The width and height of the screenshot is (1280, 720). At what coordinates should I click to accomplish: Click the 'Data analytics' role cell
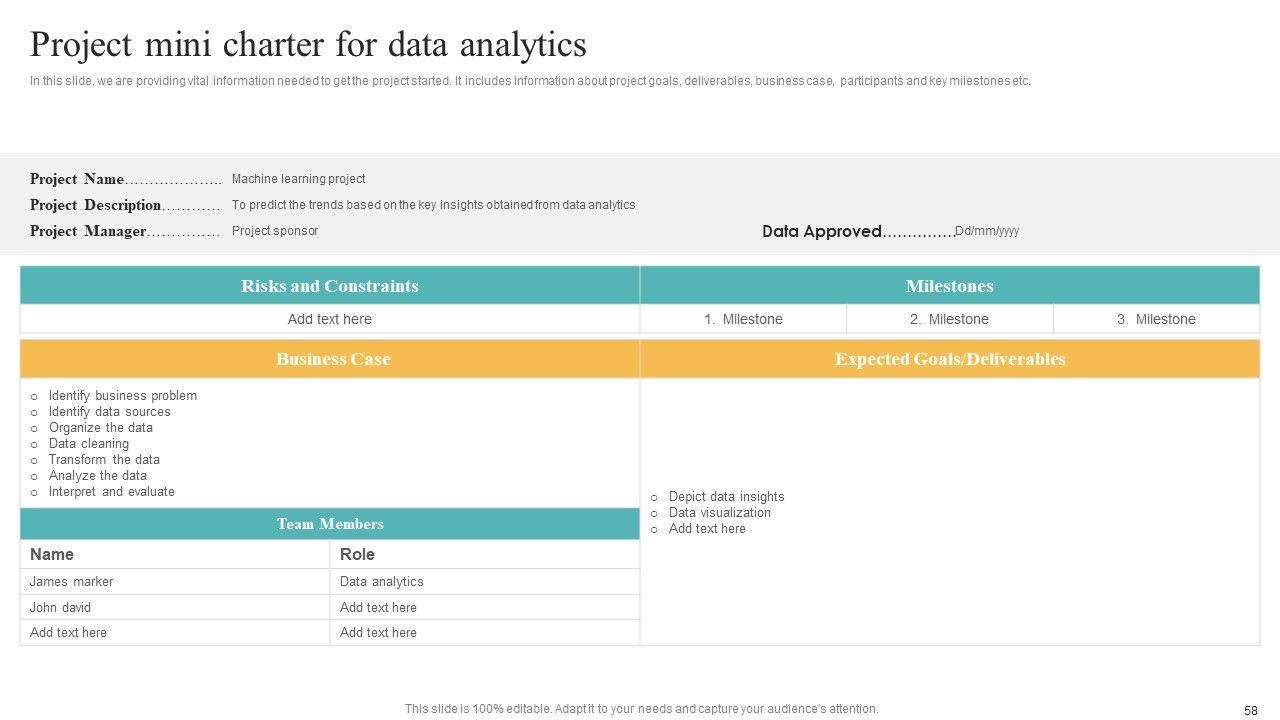coord(381,581)
